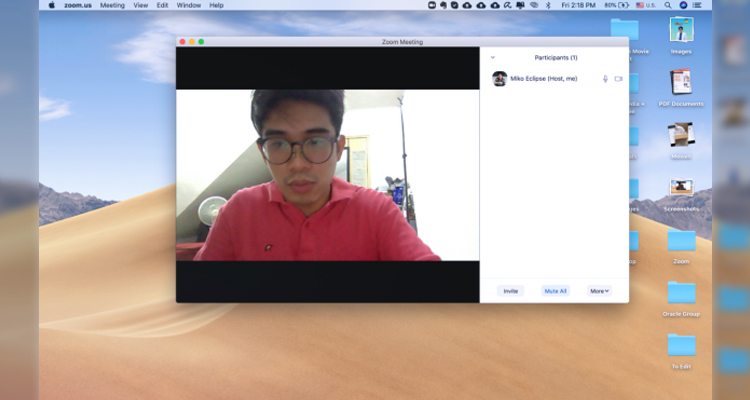Screen dimensions: 750x400
Task: Click the Zoom Meeting window title bar
Action: click(x=402, y=42)
